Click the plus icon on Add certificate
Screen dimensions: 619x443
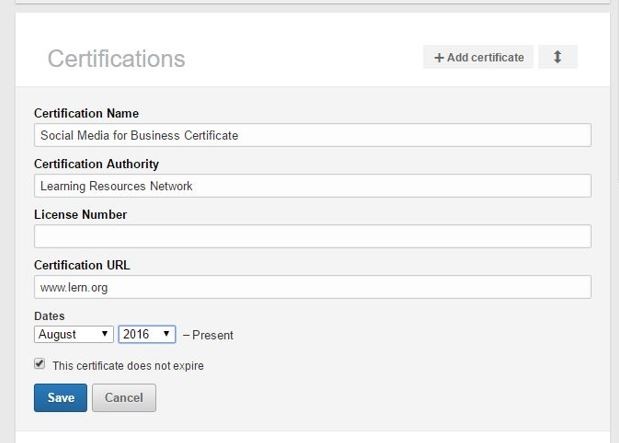[x=438, y=58]
